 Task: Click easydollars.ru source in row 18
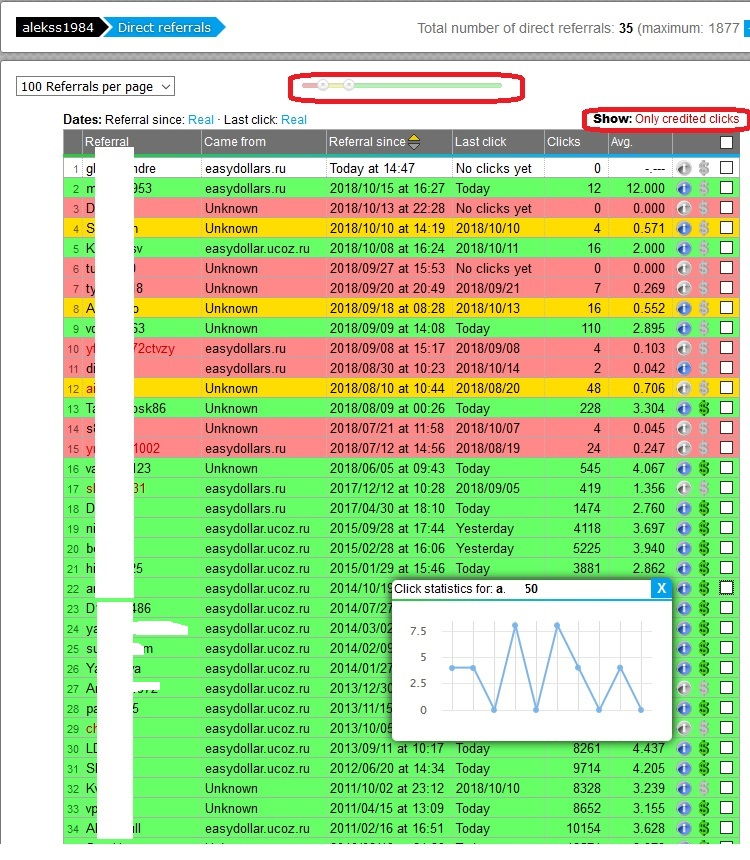point(245,508)
